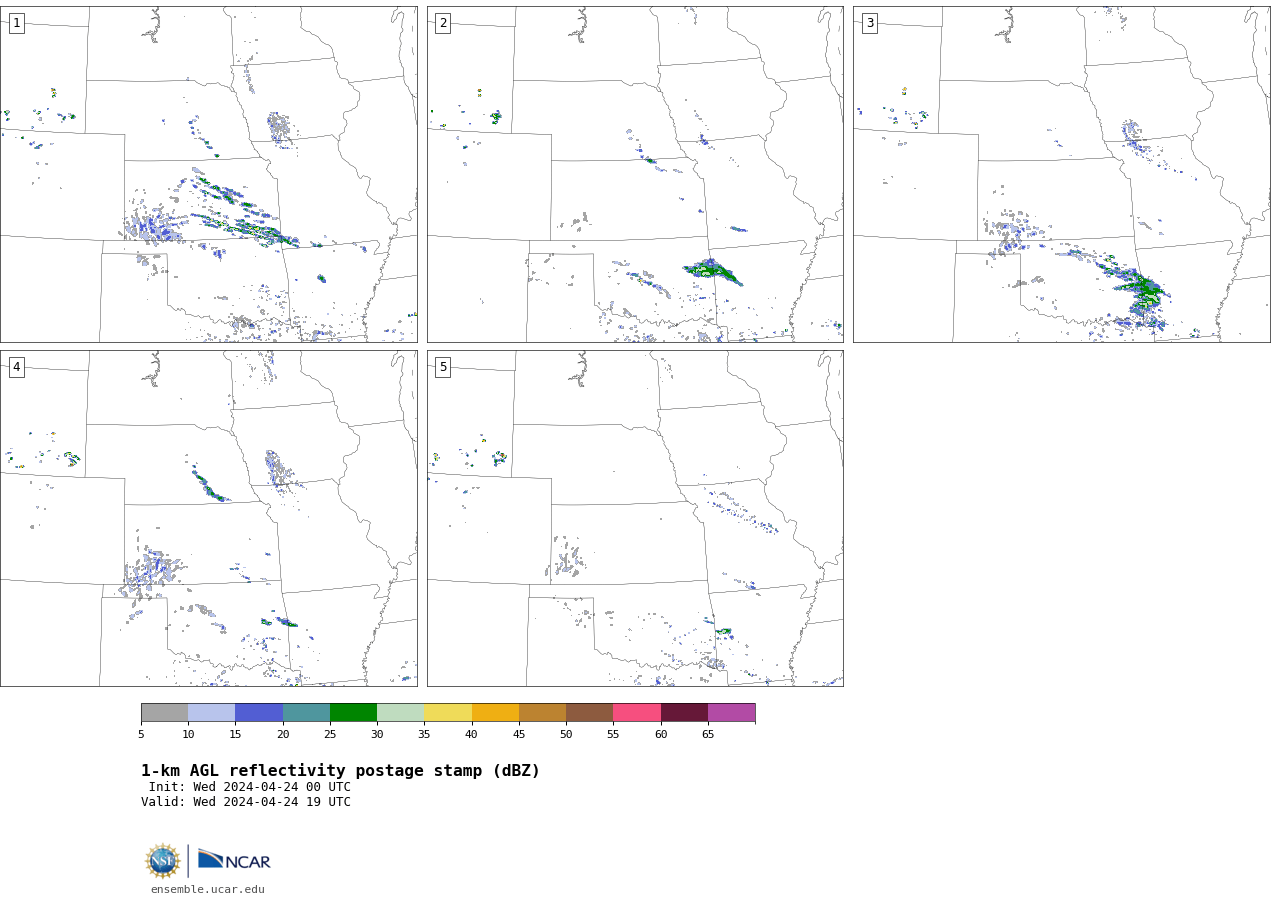Open ensemble member 3 reflectivity map
The image size is (1280, 901).
[x=1062, y=174]
